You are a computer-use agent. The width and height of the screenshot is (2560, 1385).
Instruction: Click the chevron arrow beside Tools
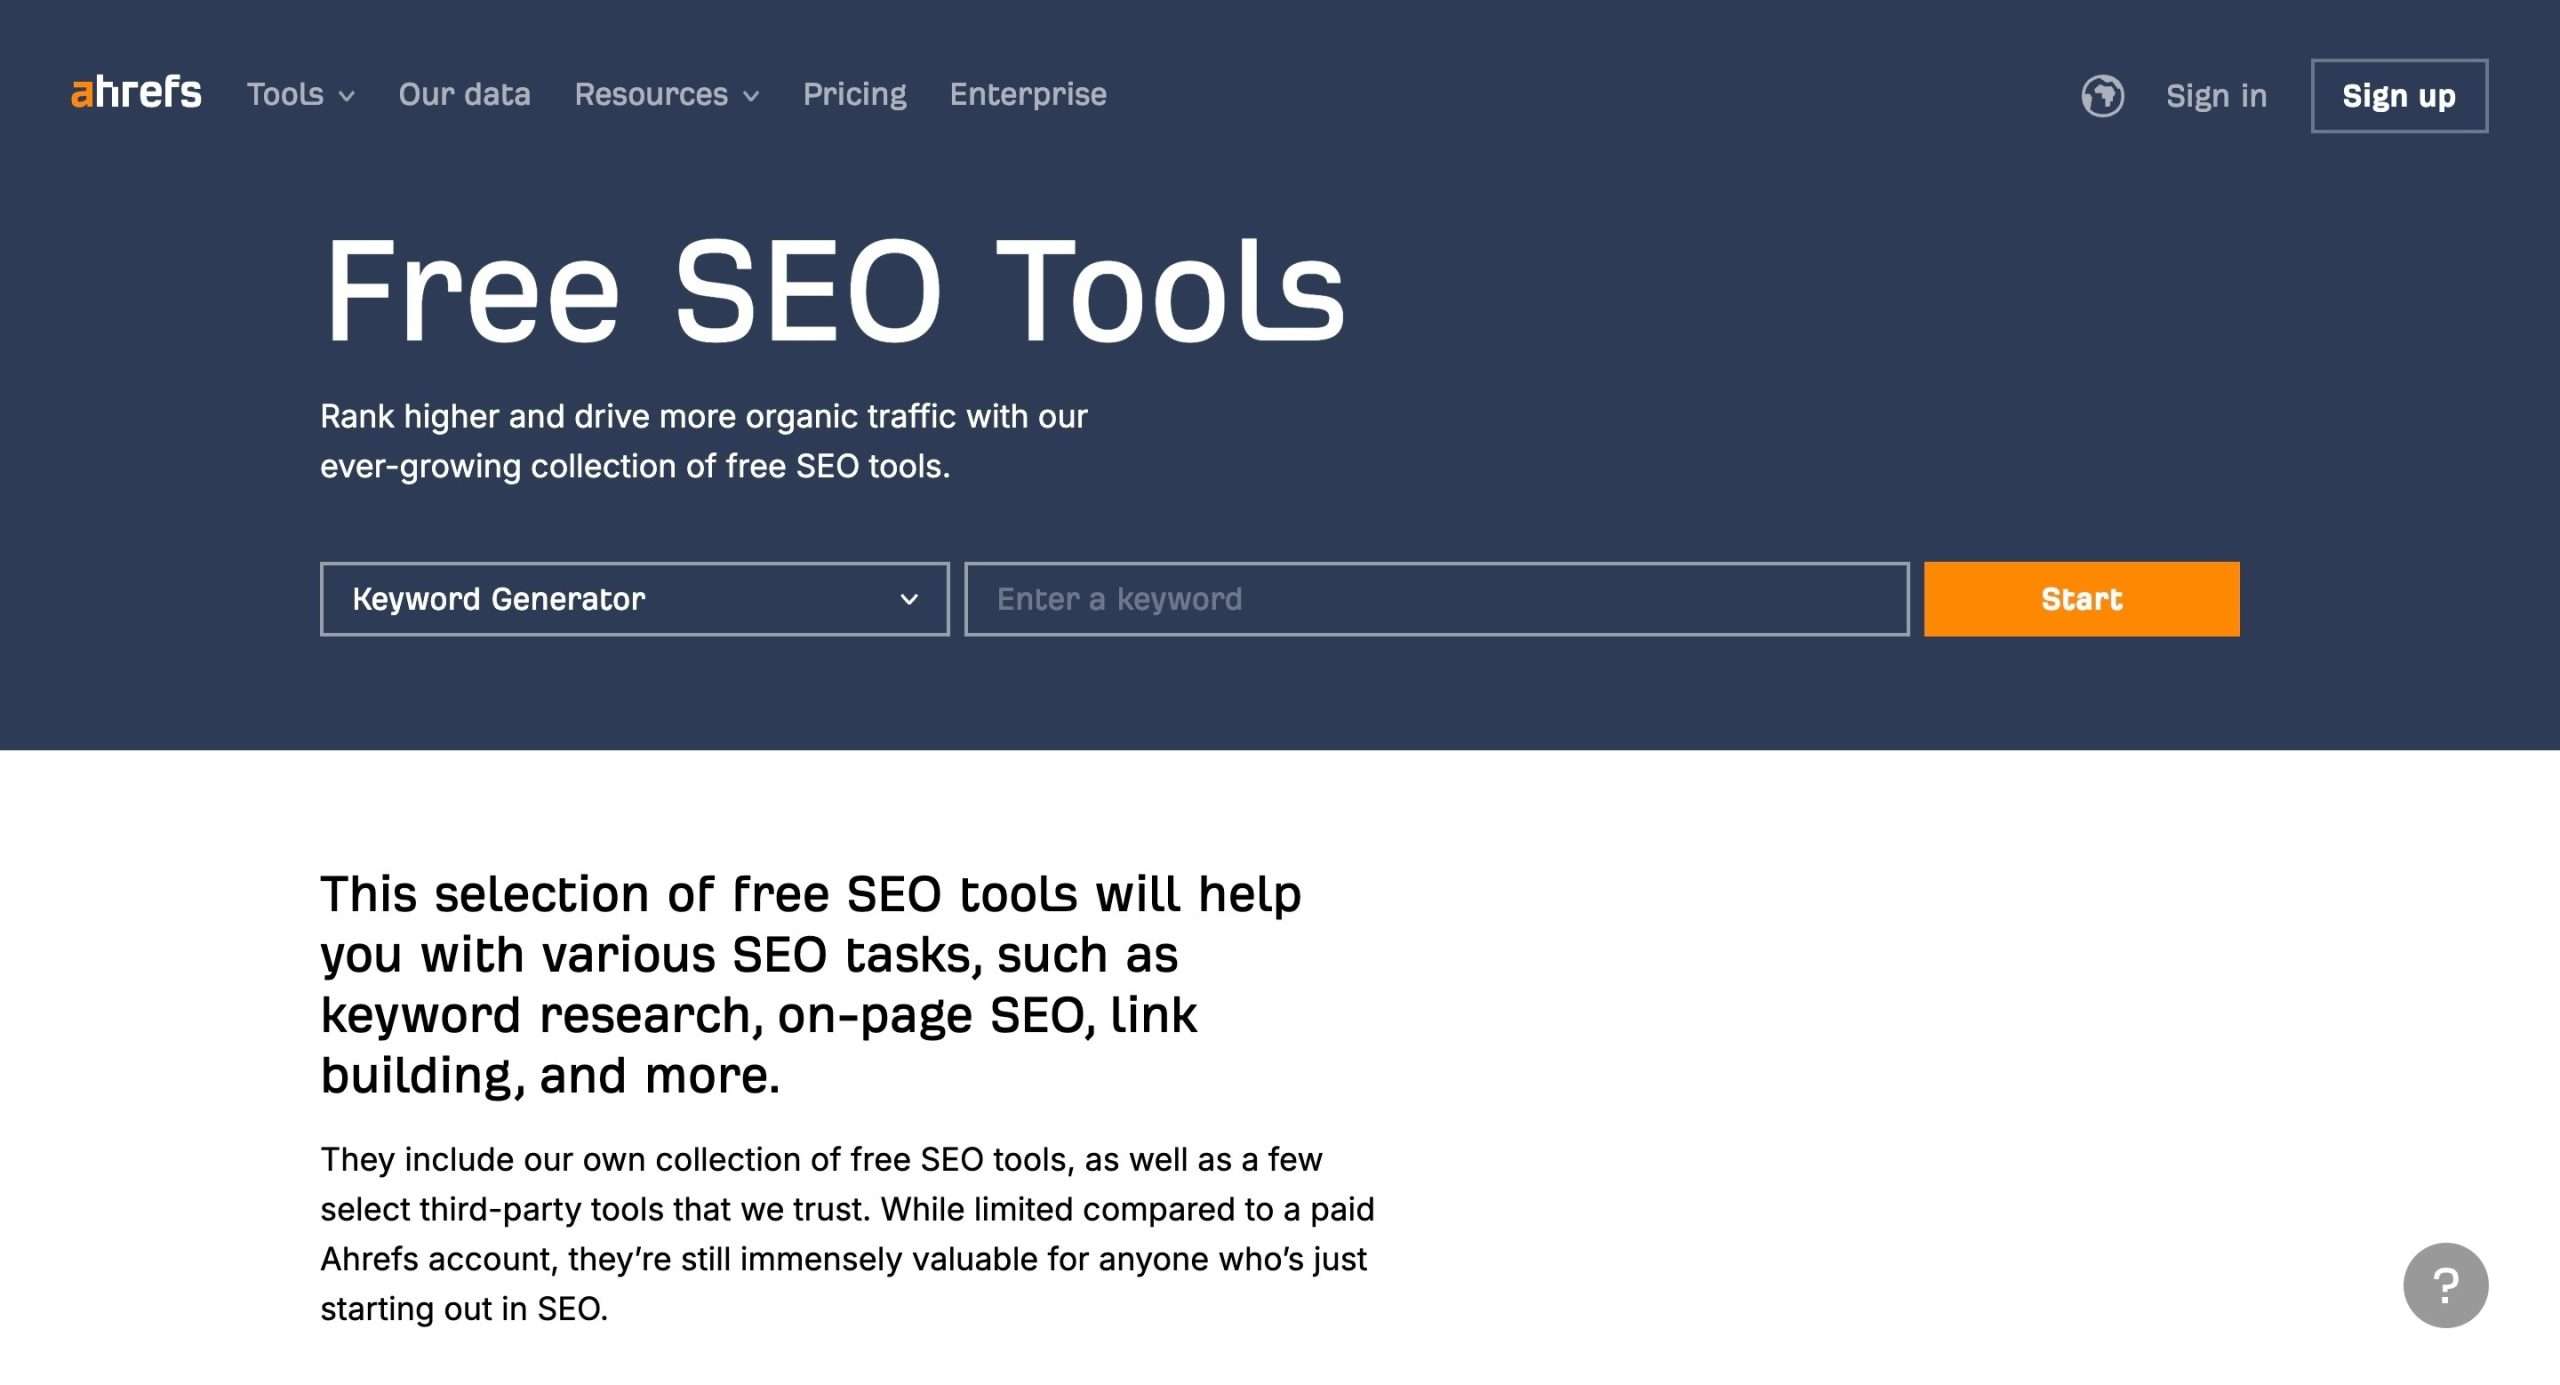tap(347, 97)
